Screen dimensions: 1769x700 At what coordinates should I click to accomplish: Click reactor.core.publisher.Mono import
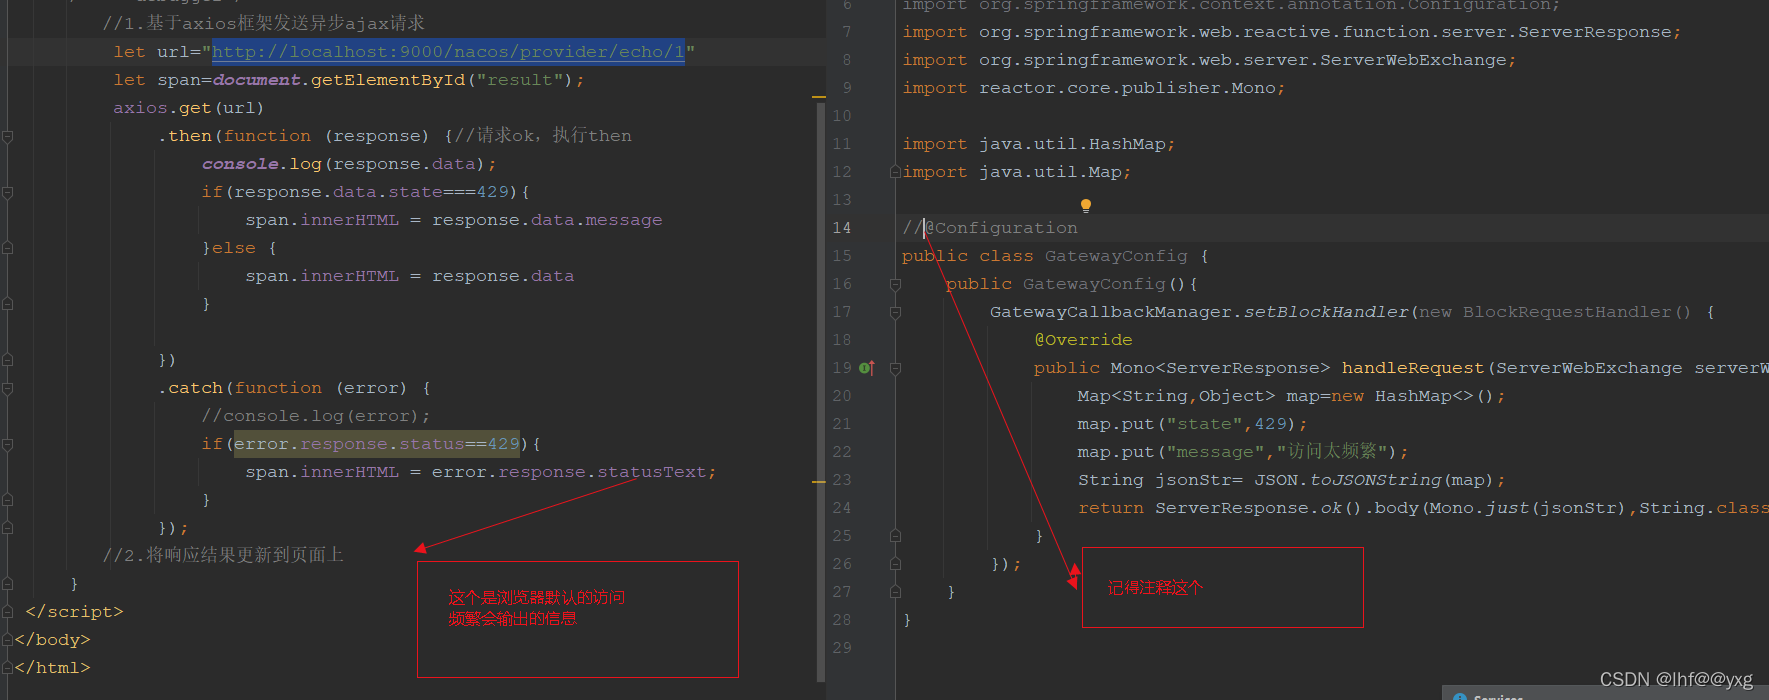1127,88
